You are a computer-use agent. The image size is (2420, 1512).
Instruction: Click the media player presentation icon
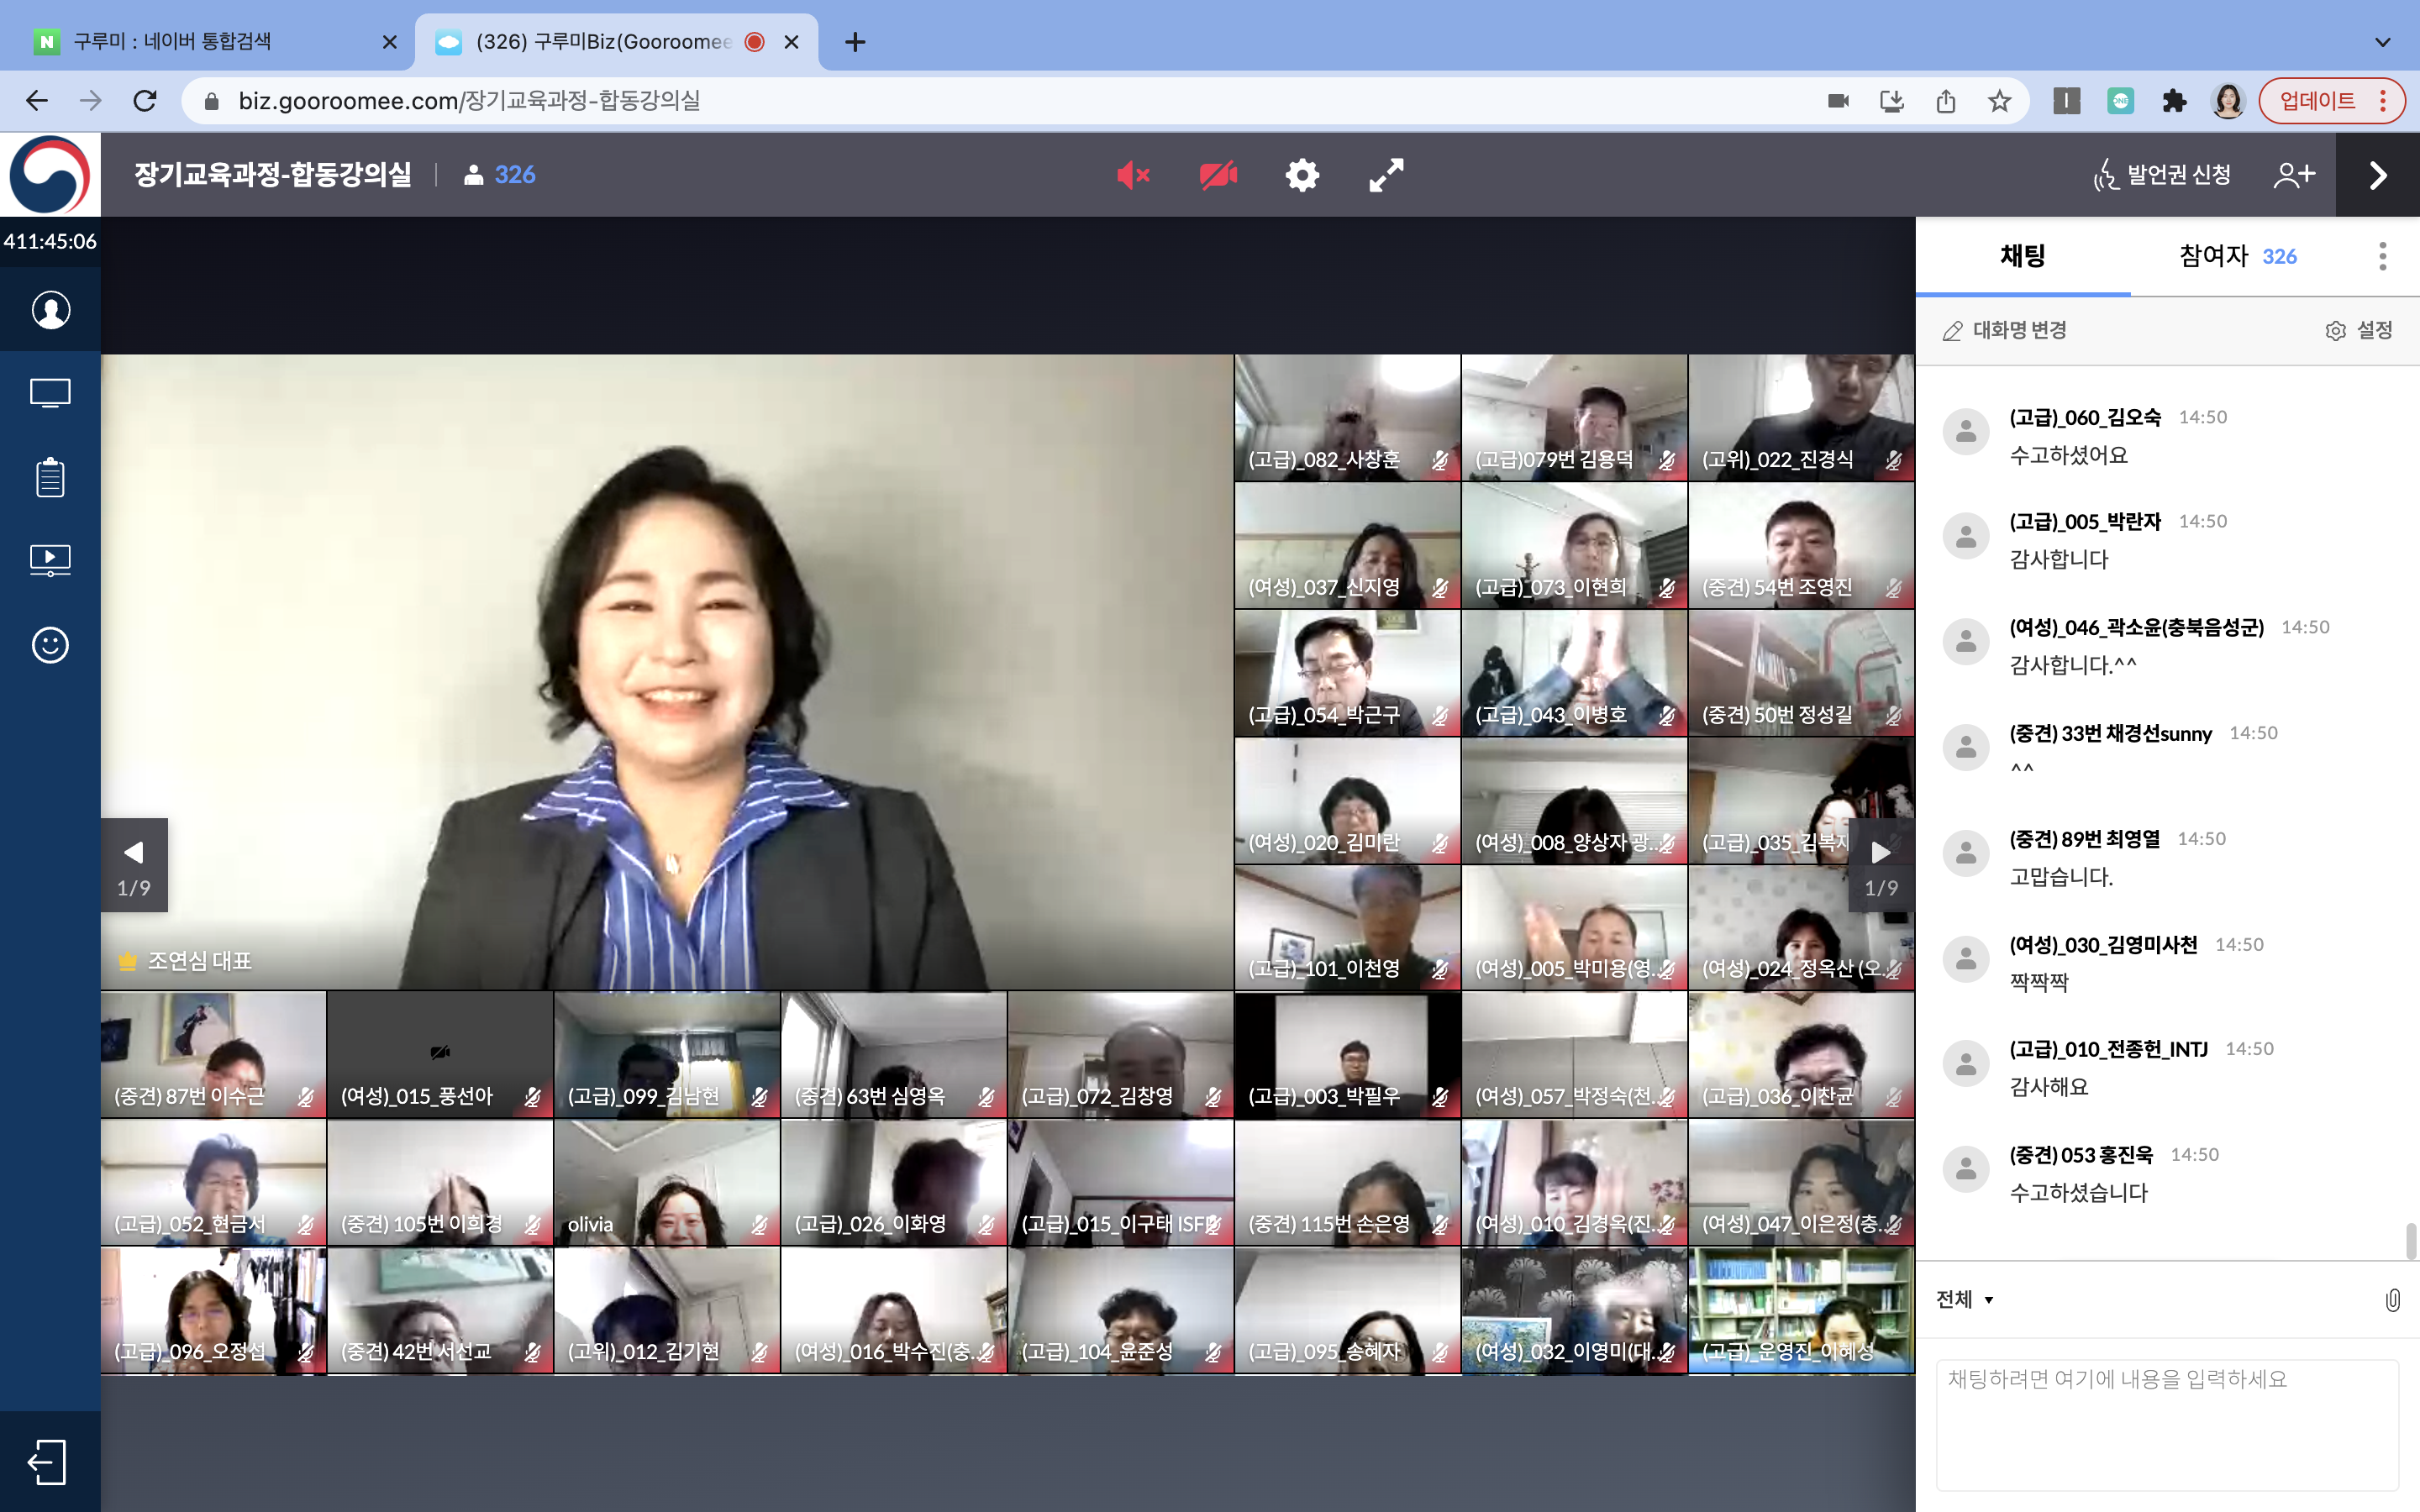point(50,560)
